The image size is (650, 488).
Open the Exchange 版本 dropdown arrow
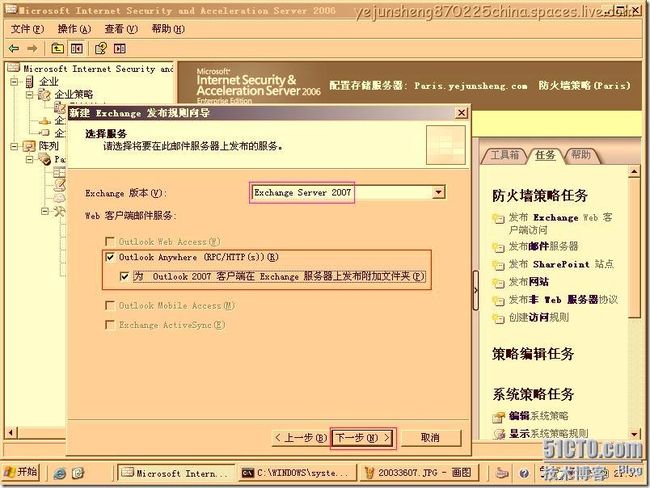click(x=438, y=192)
